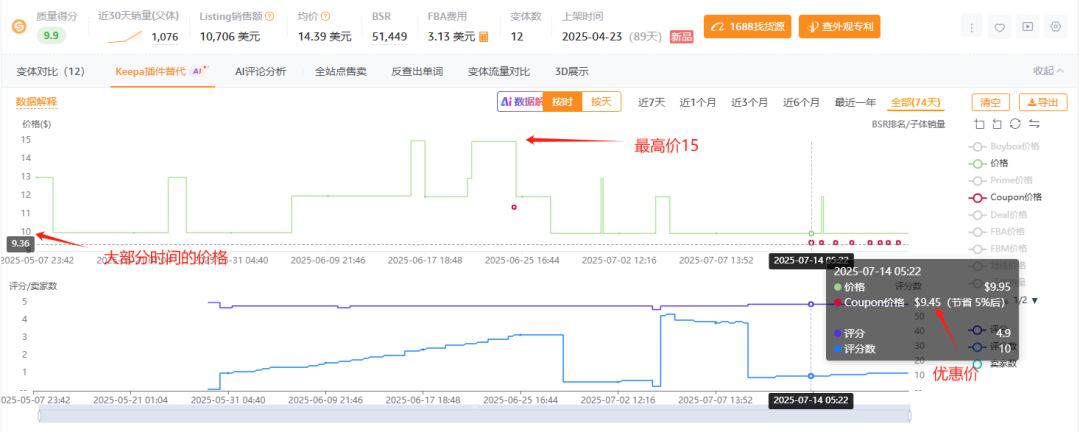Toggle Buybox价格 series in legend

pos(1004,146)
